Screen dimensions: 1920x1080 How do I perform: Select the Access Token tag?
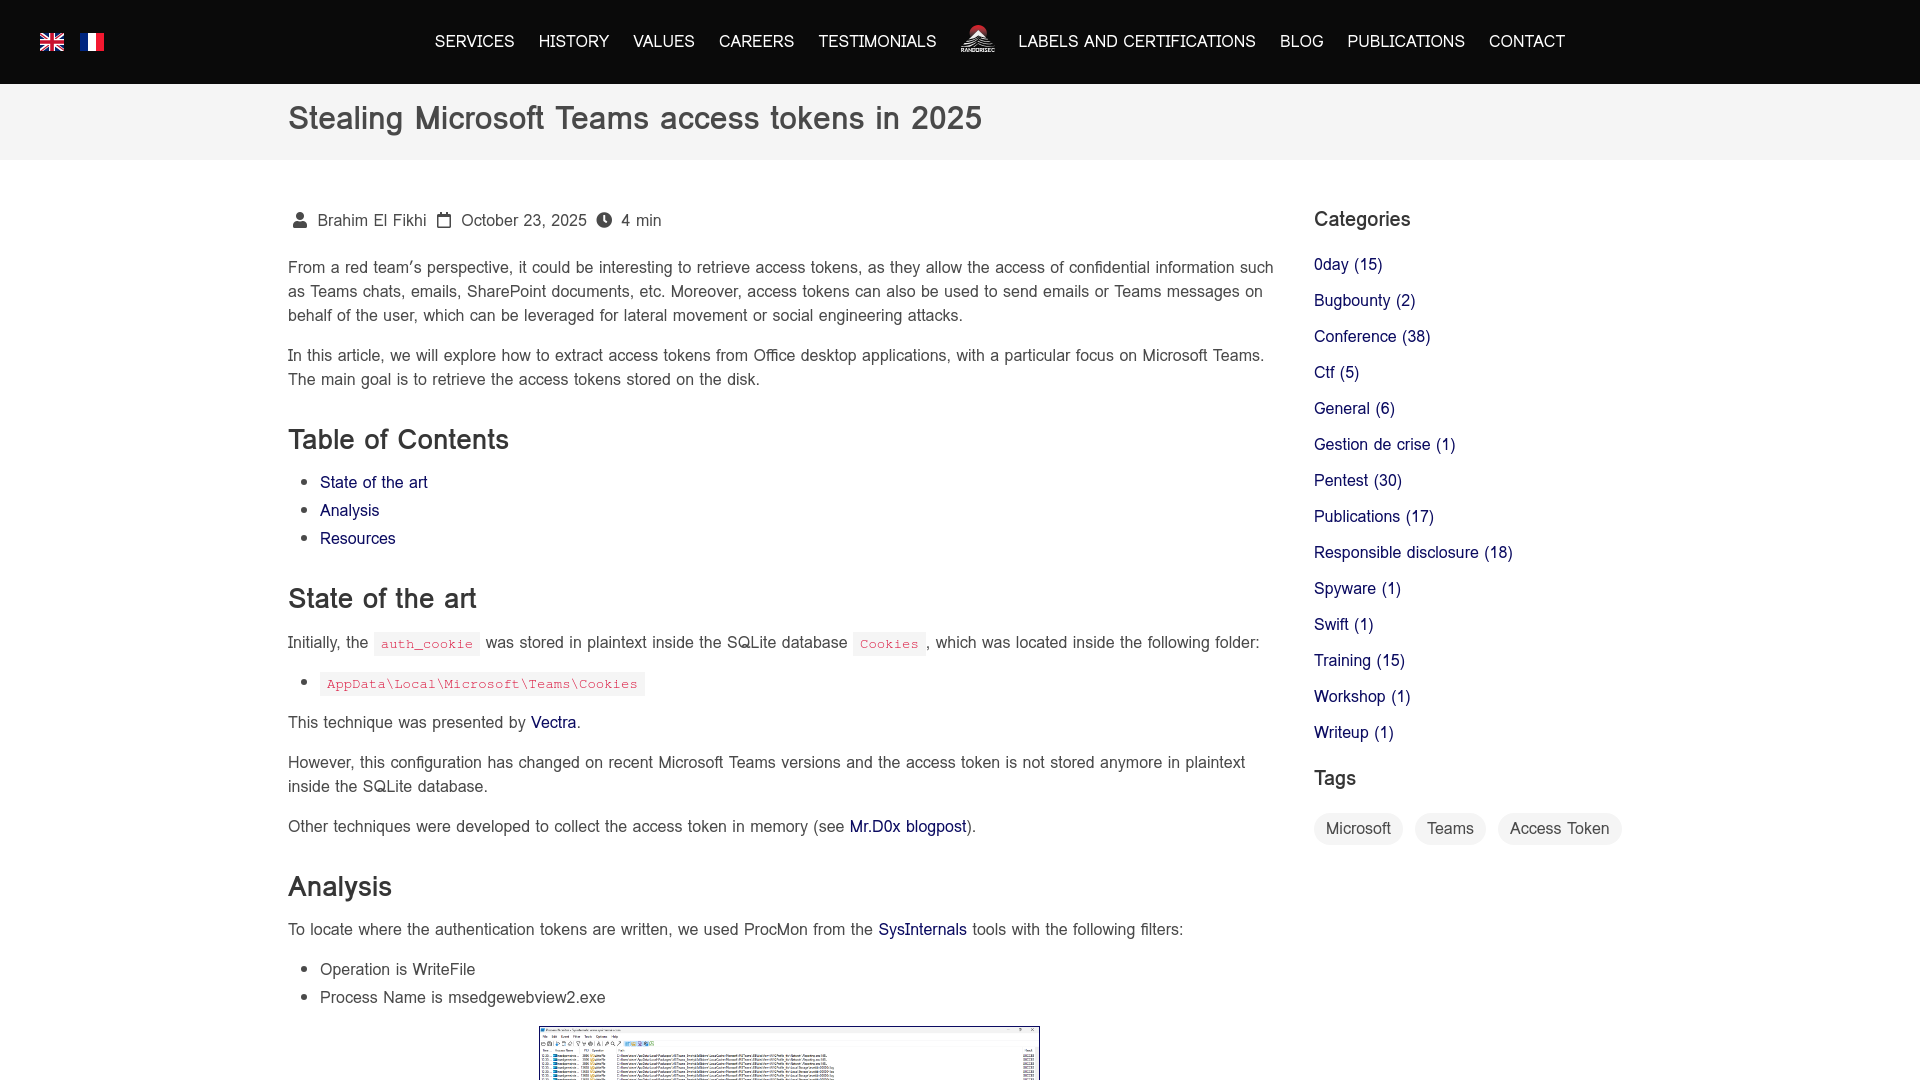point(1559,828)
